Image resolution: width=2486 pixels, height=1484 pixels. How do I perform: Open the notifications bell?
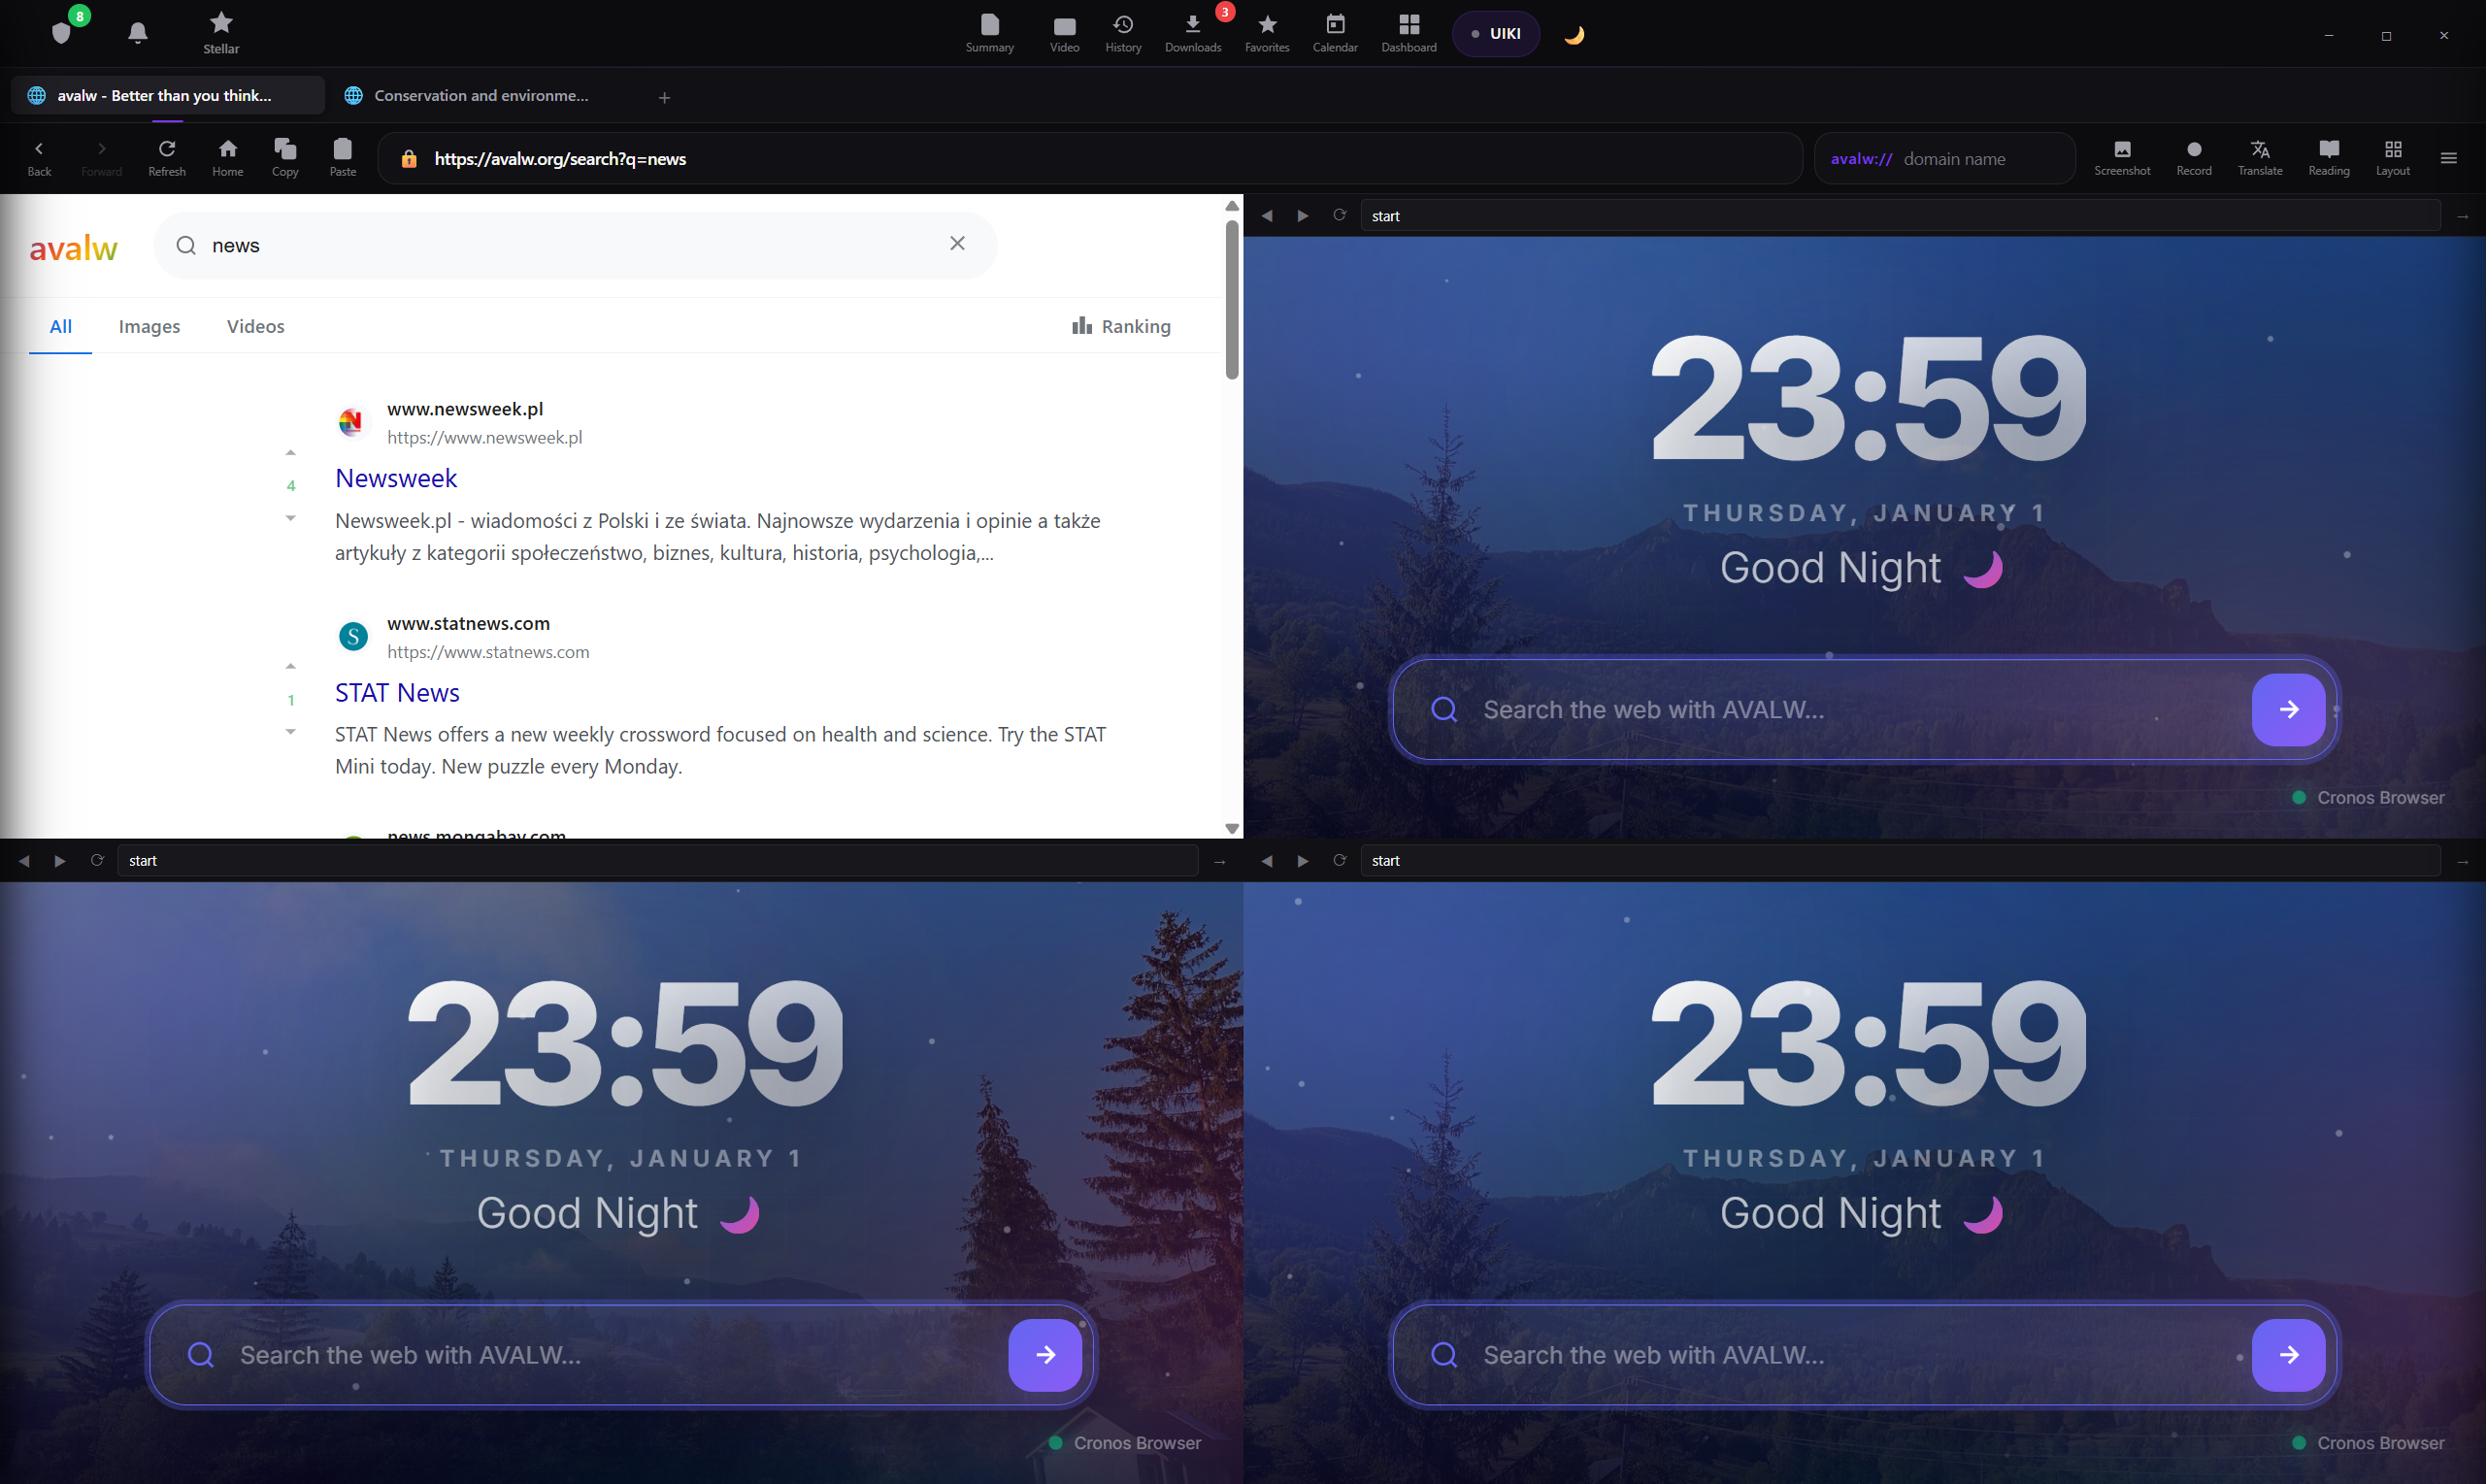(137, 32)
